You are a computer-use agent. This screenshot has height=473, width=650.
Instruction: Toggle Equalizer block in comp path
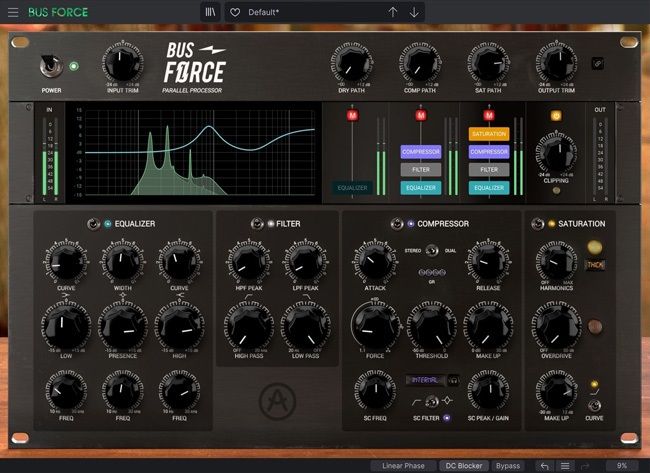pyautogui.click(x=421, y=188)
